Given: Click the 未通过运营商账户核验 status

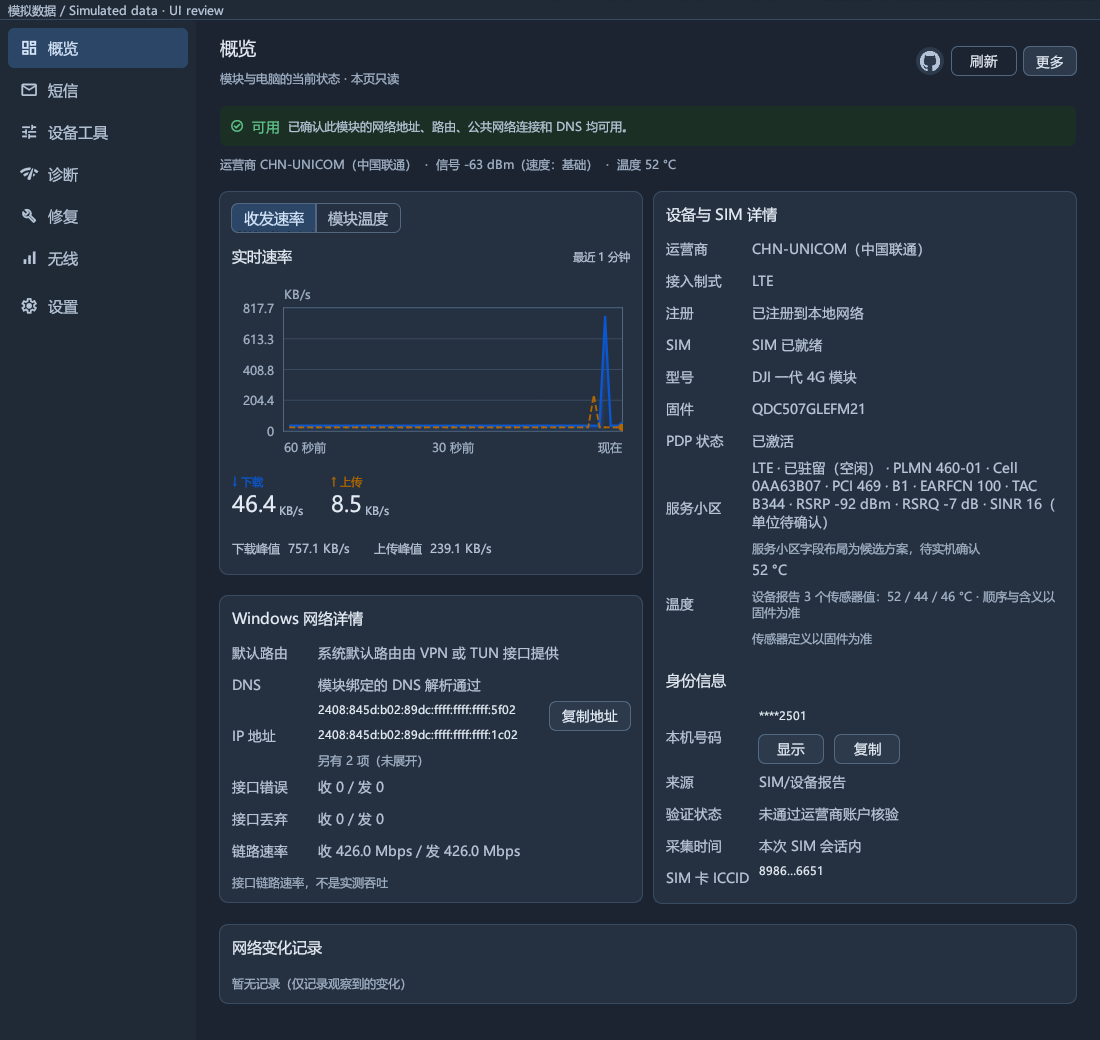Looking at the screenshot, I should coord(829,814).
